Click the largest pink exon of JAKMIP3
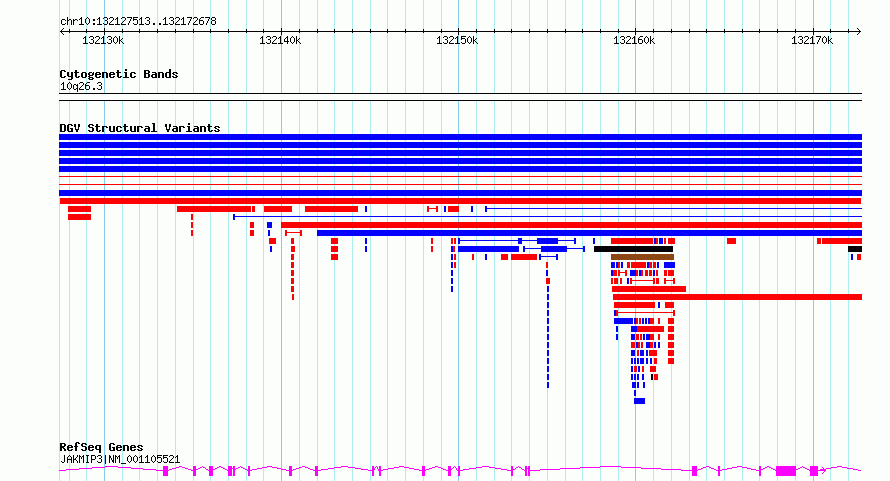The image size is (890, 481). [786, 471]
